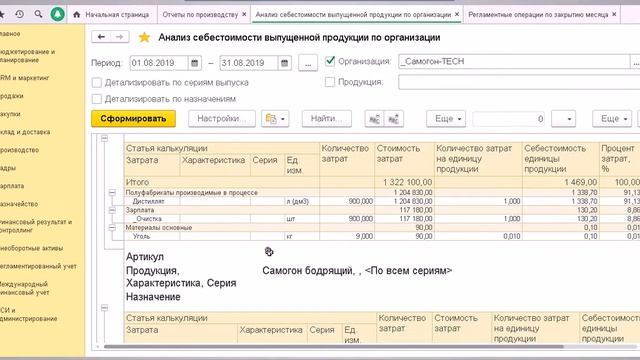Image resolution: width=640 pixels, height=360 pixels.
Task: Click the empty Продукция input field
Action: (518, 82)
